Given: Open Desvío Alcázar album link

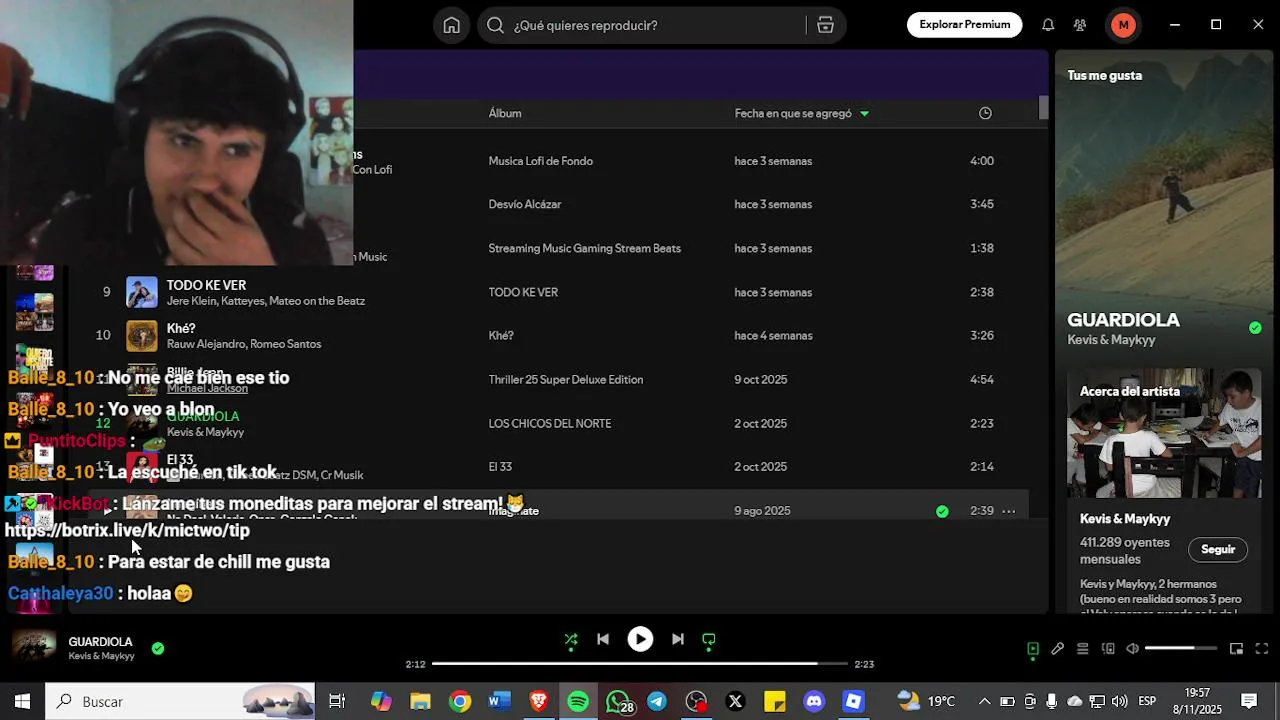Looking at the screenshot, I should pos(524,204).
